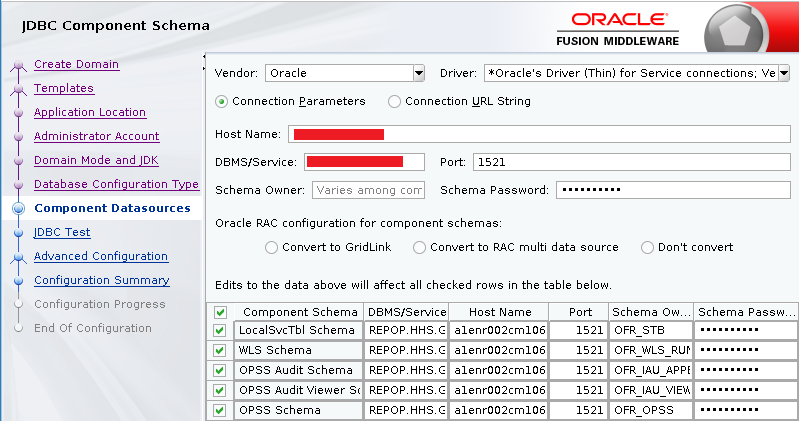The image size is (799, 421).
Task: Jump to Advanced Configuration step
Action: pos(101,256)
